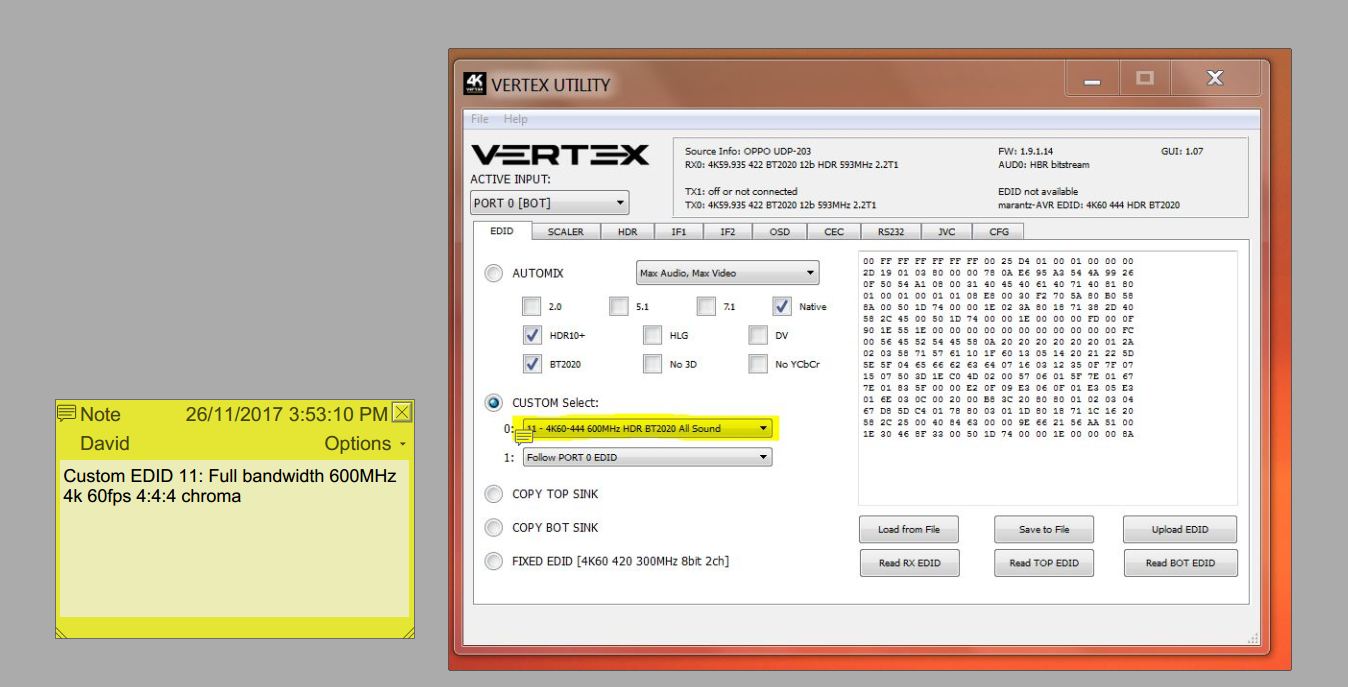Screen dimensions: 1348x687
Task: Click the Read RX EDID button
Action: pyautogui.click(x=909, y=563)
